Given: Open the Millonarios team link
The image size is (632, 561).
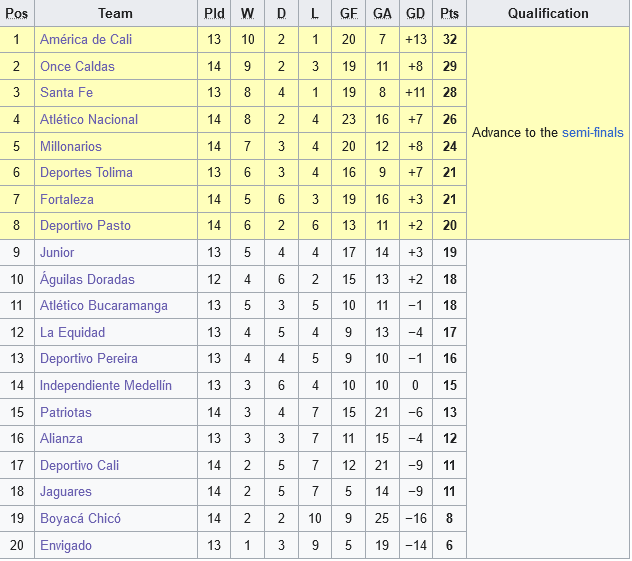Looking at the screenshot, I should pos(71,146).
